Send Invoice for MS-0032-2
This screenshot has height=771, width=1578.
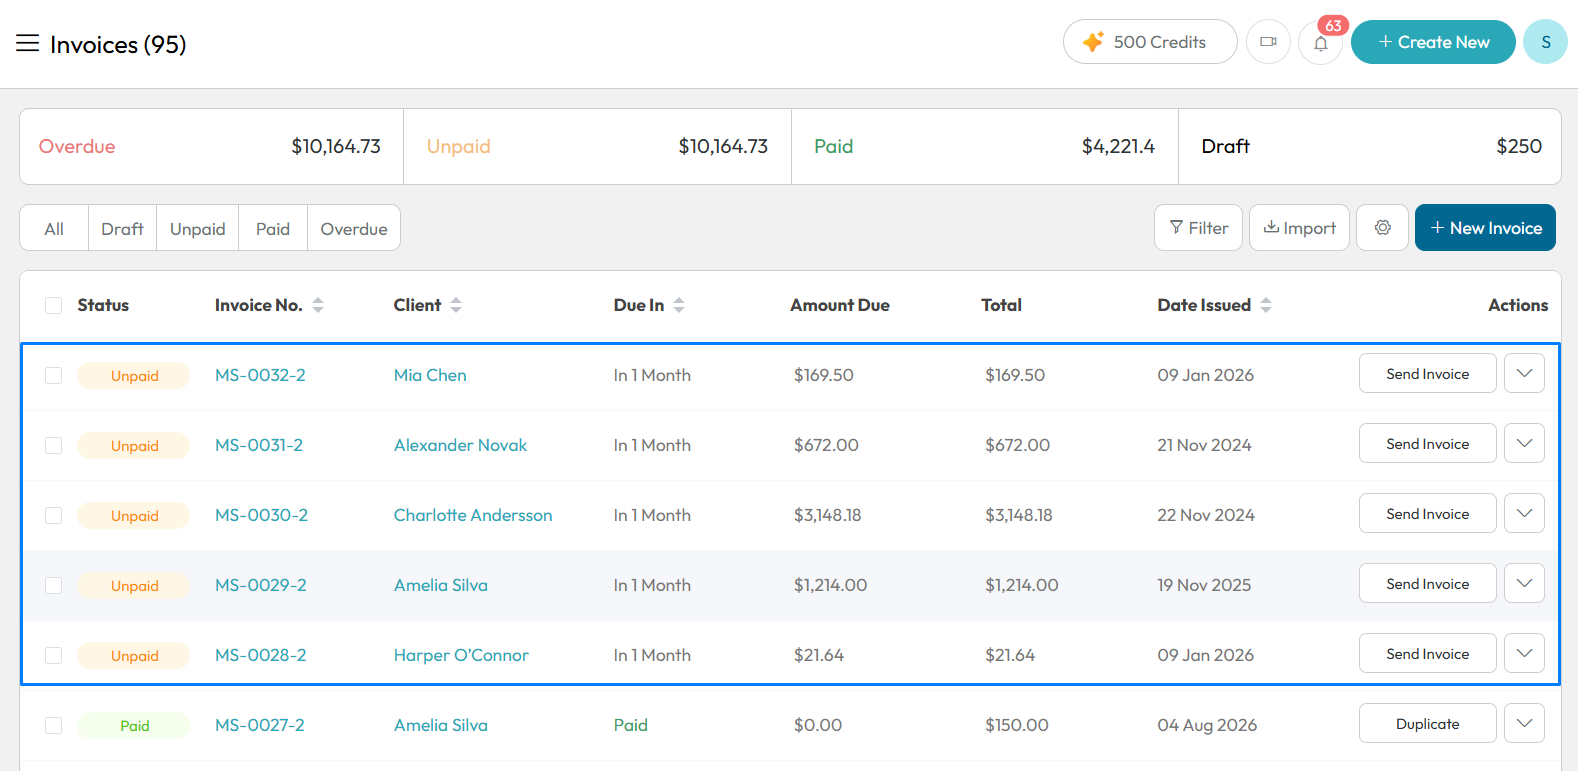[x=1427, y=373]
